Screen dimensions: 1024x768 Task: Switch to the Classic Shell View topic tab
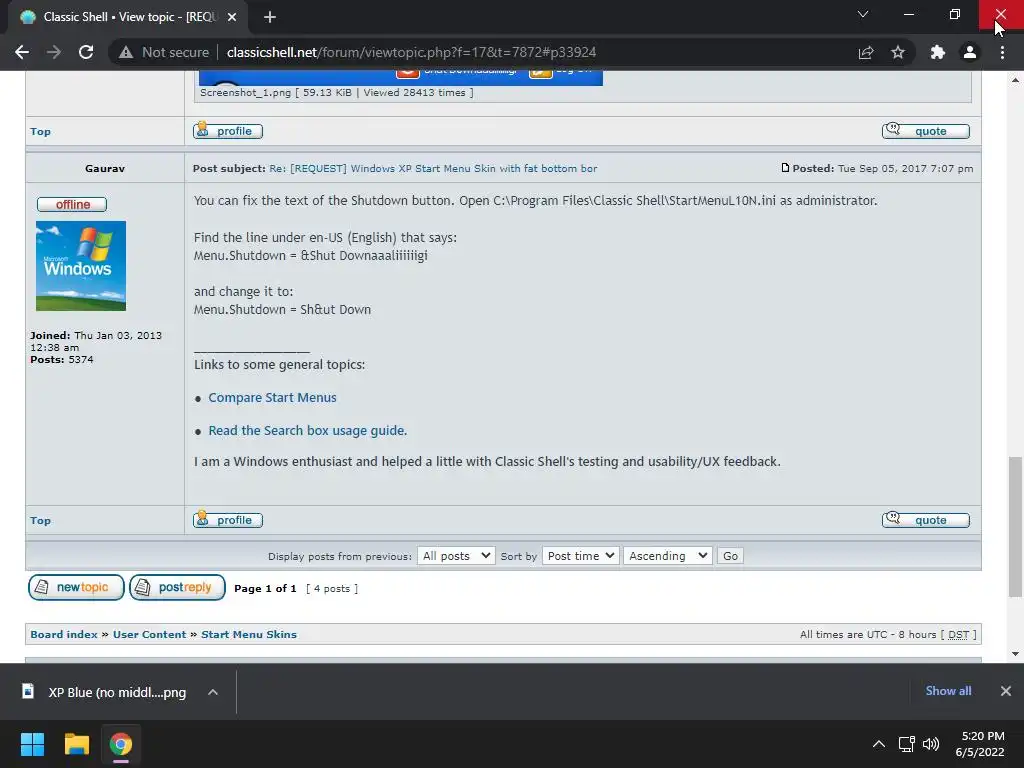[x=129, y=17]
